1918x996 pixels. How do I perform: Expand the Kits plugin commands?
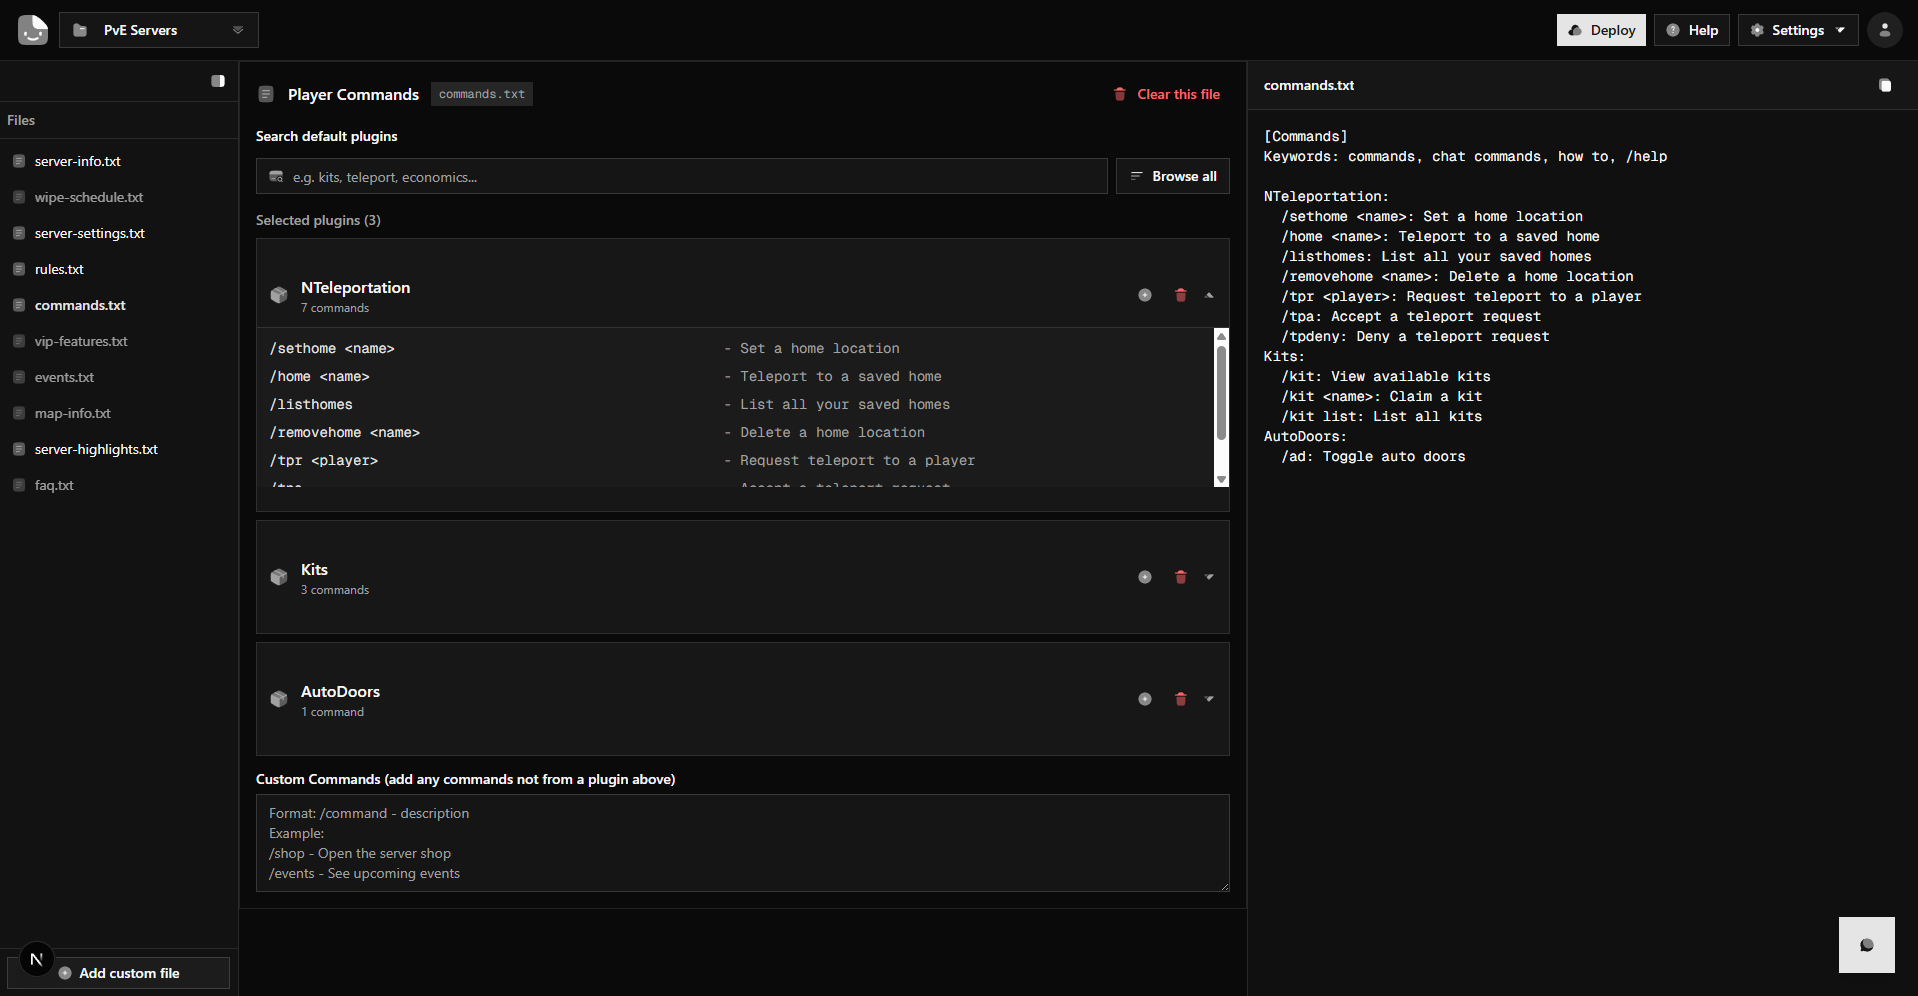1209,577
